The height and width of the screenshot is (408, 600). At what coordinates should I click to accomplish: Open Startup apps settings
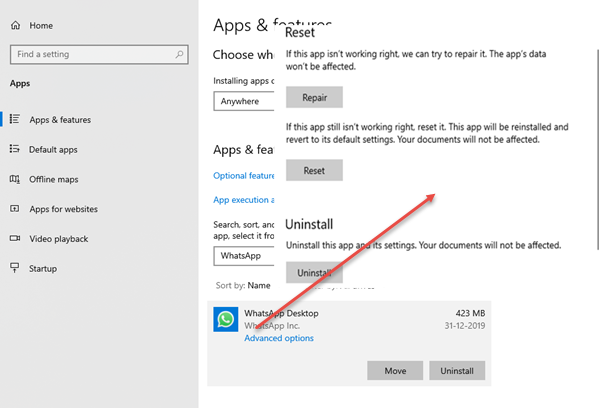point(43,269)
